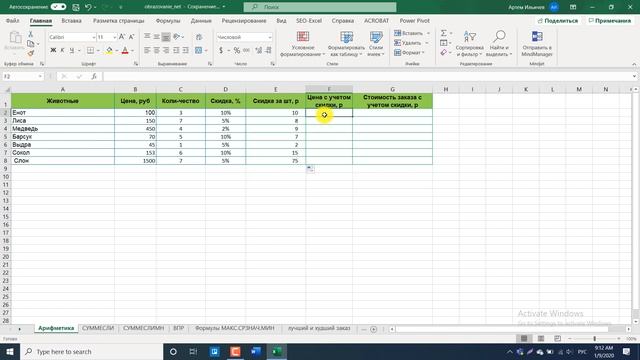
Task: Click the decrease font size icon
Action: 131,37
